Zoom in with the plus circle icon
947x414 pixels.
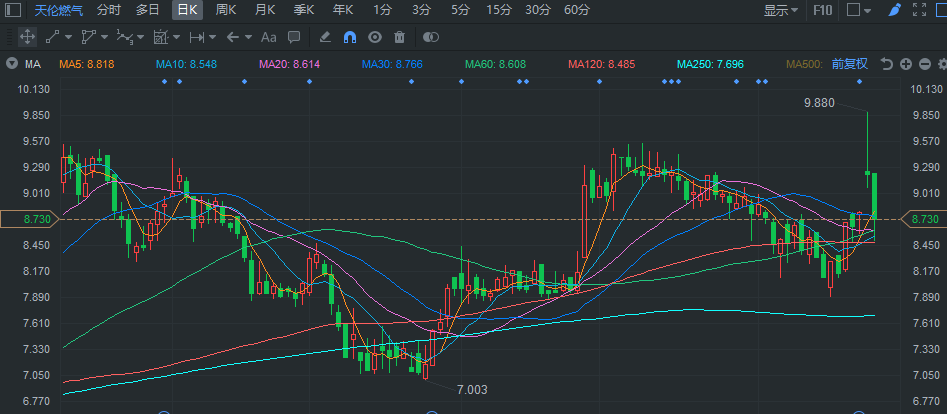(905, 63)
